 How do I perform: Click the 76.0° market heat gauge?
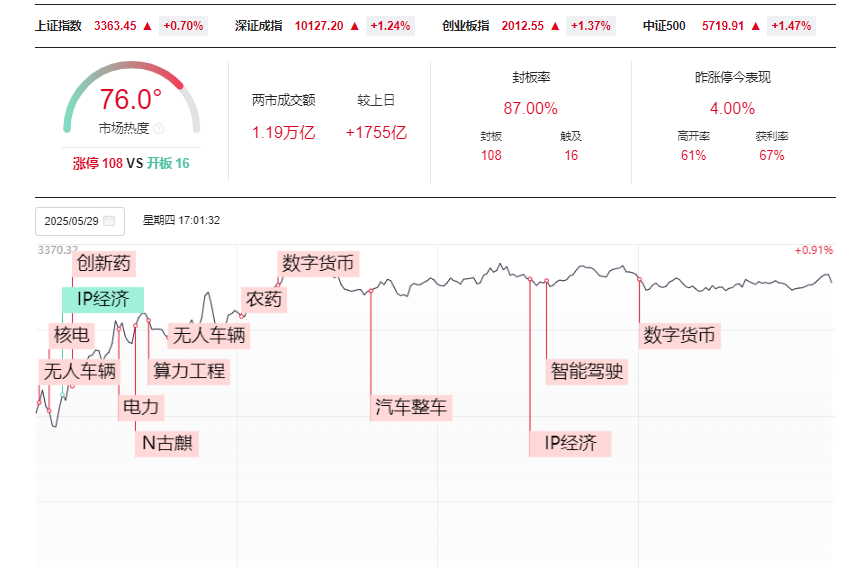click(131, 100)
